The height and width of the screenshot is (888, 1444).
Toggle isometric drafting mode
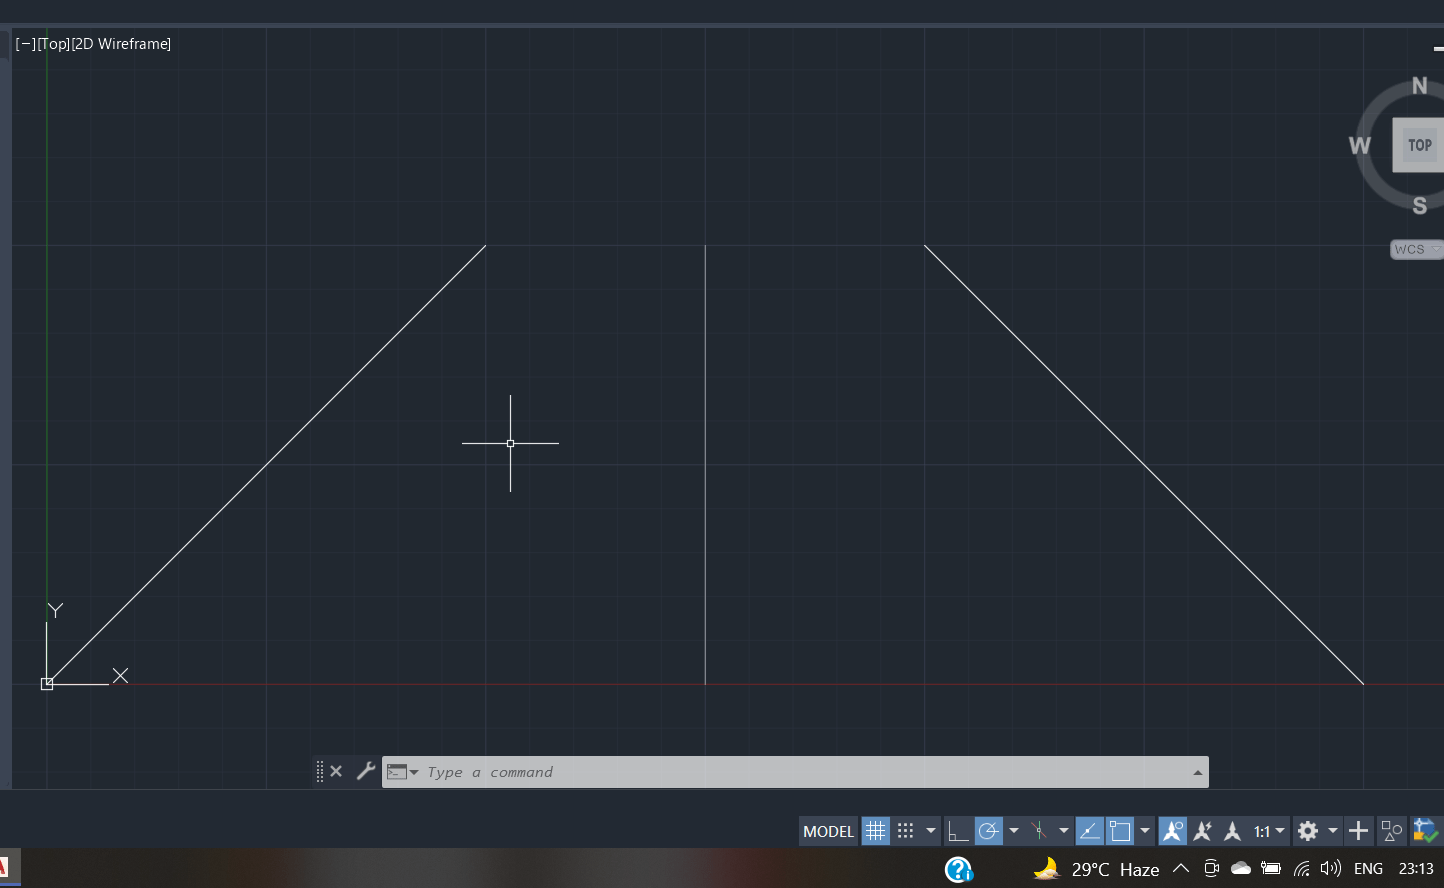click(1232, 831)
